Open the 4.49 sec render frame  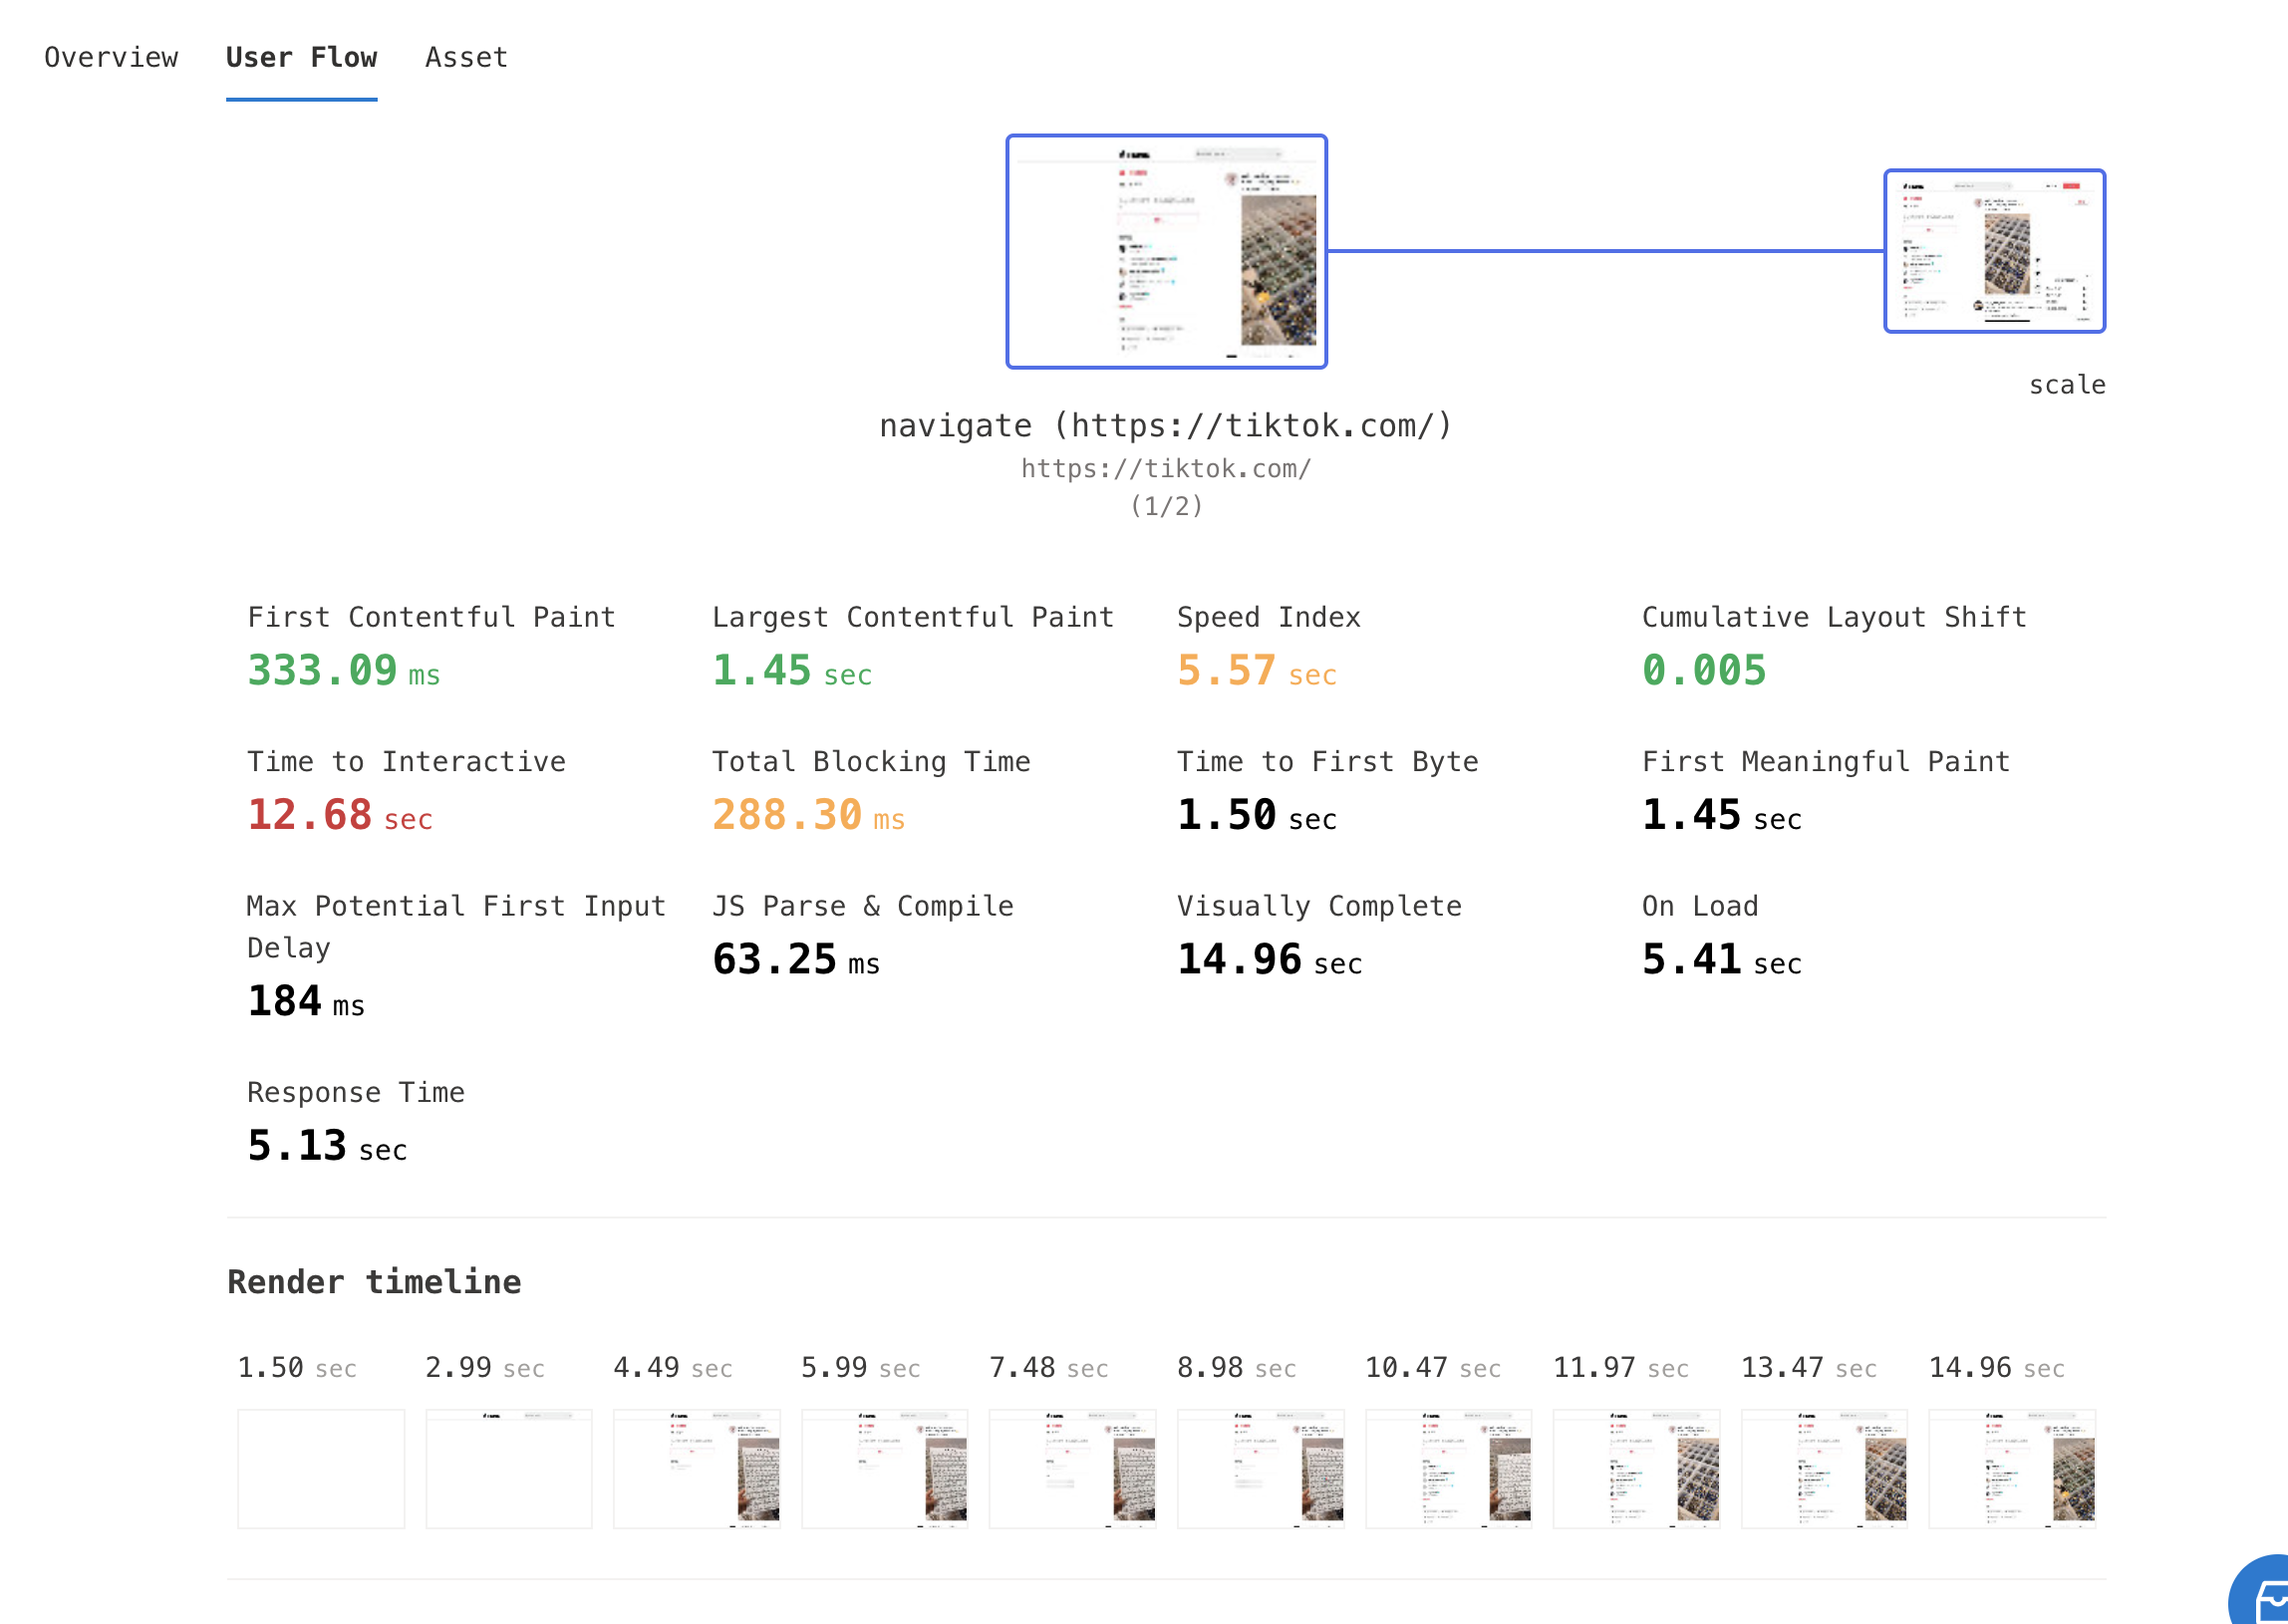[697, 1468]
